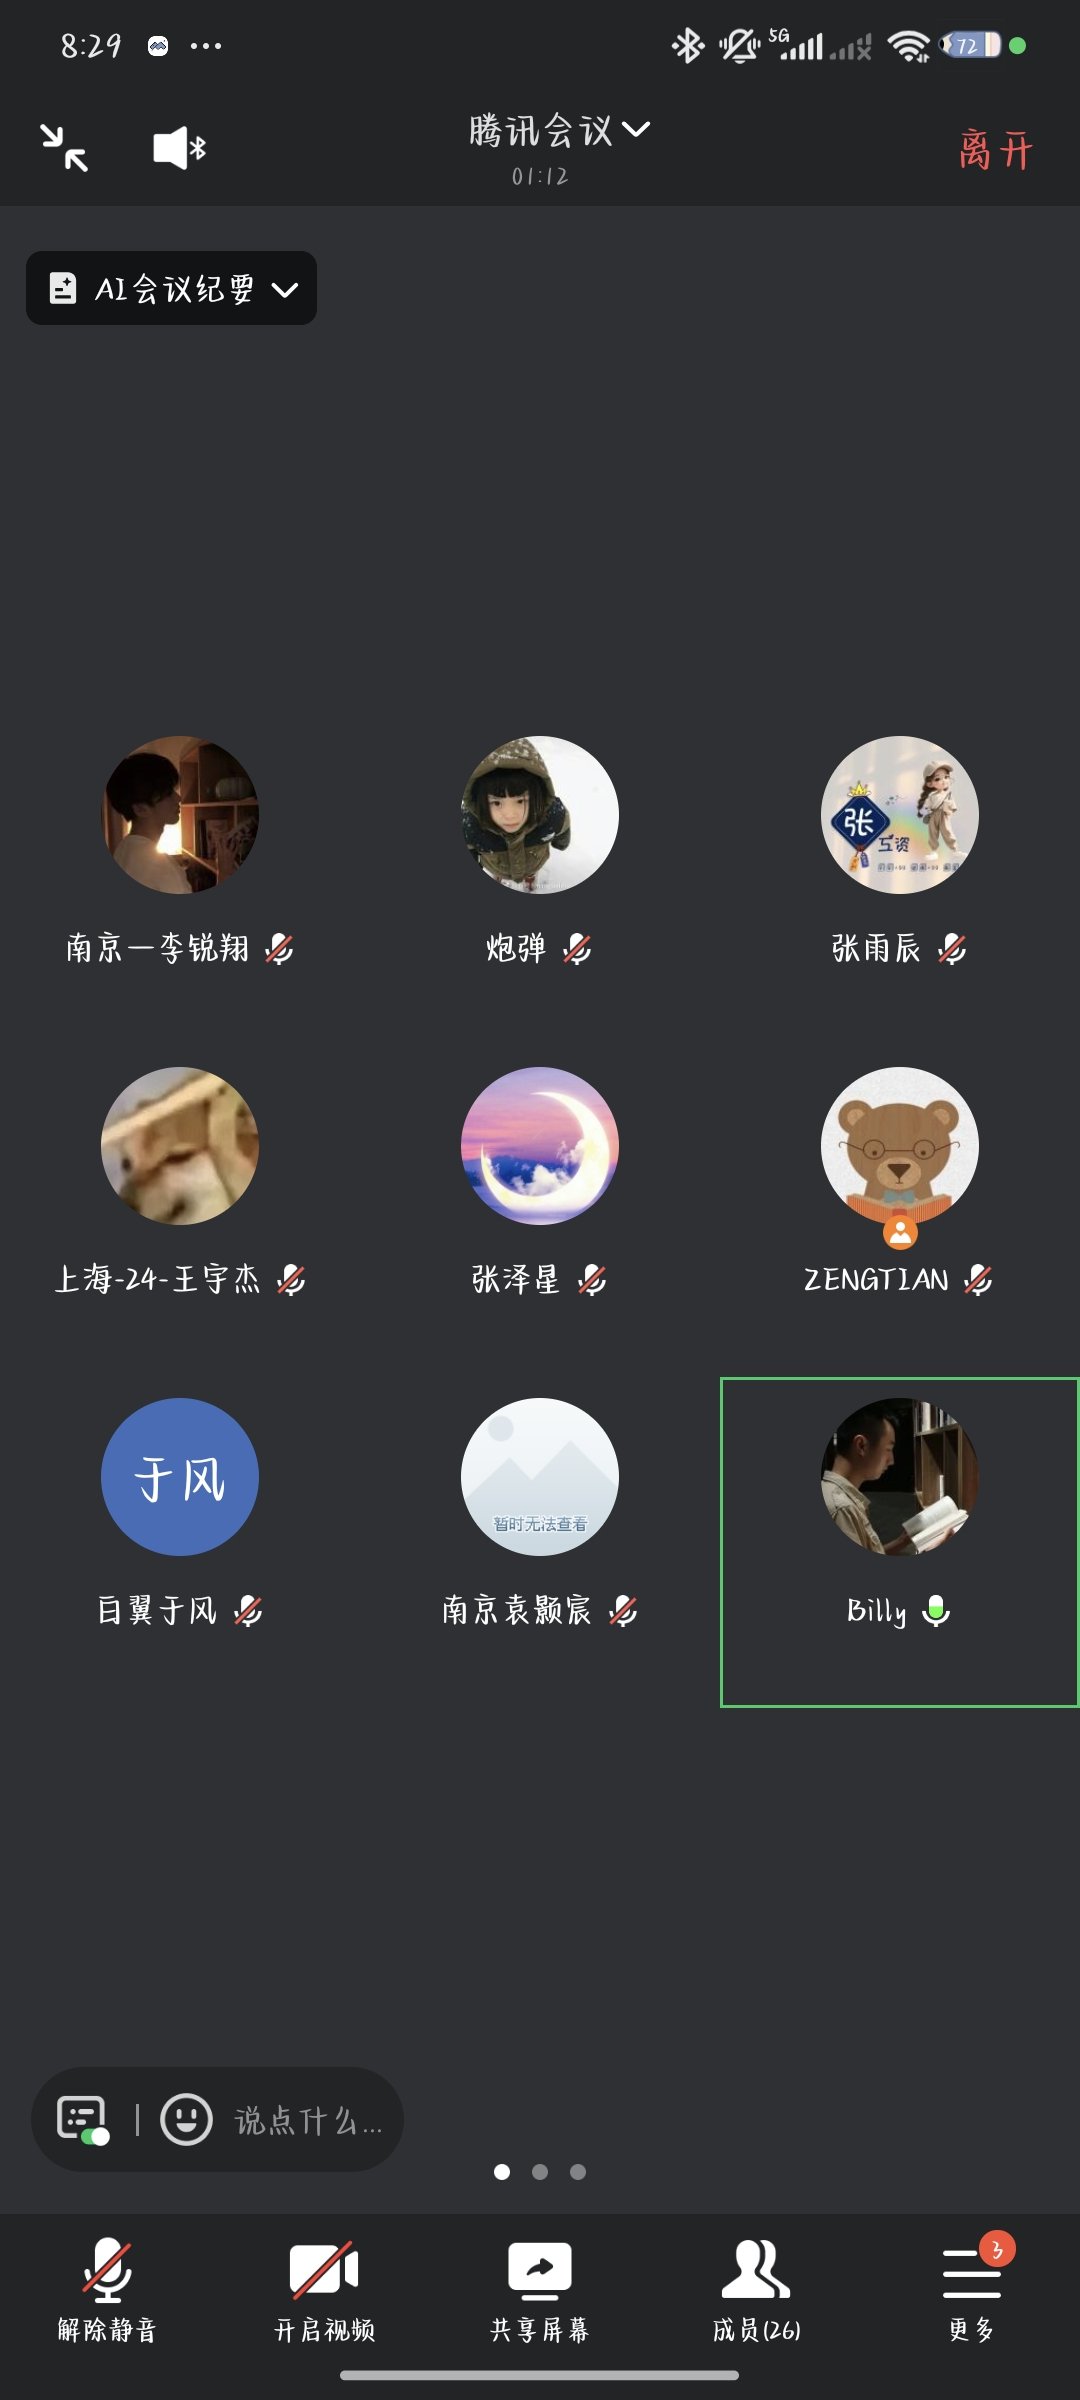Tap the AI会议纪要 document icon
1080x2400 pixels.
pos(63,288)
